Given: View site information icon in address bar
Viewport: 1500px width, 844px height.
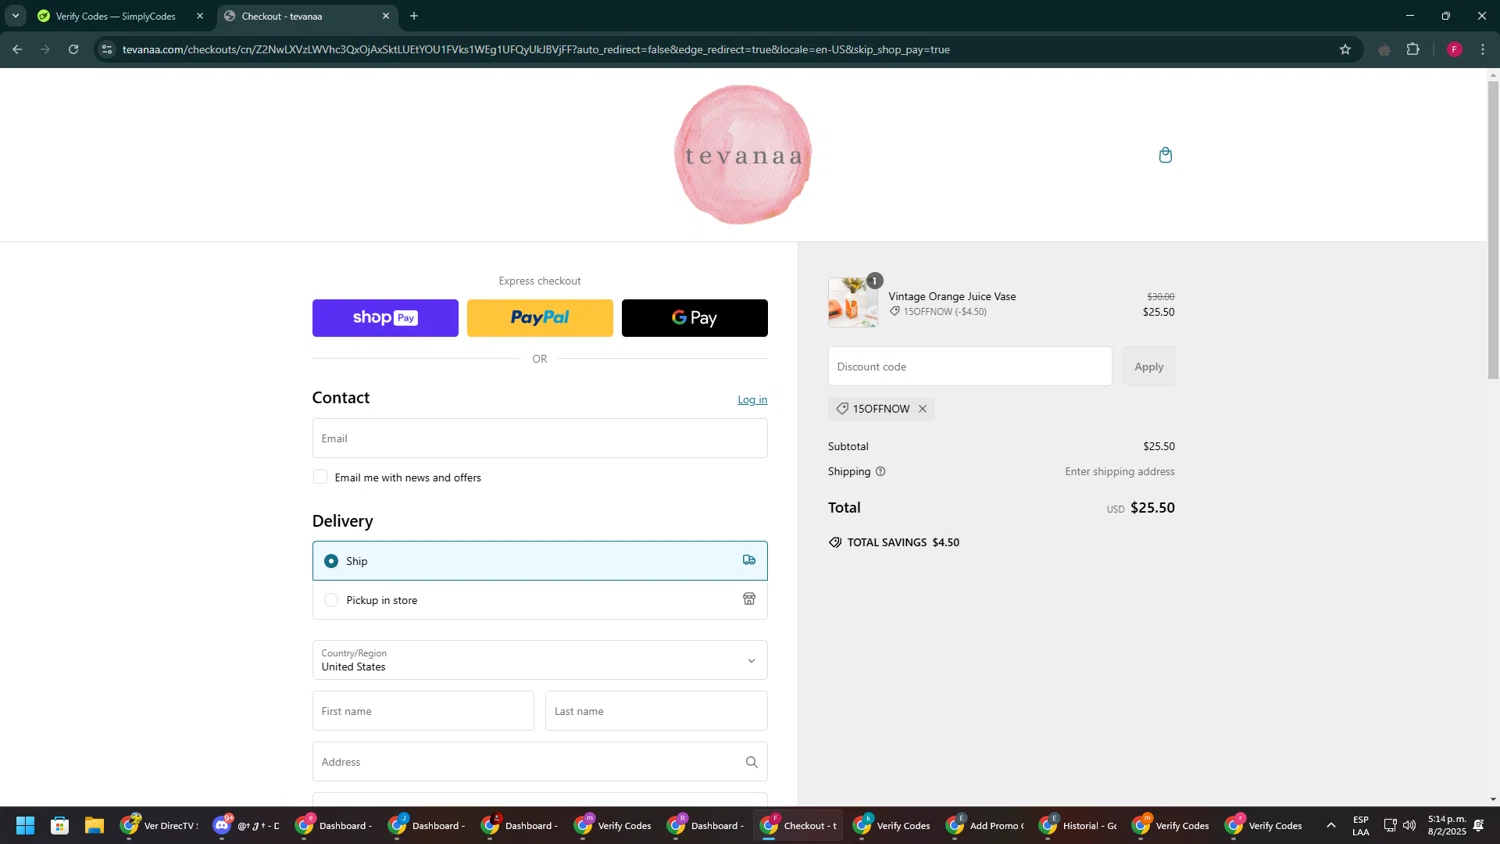Looking at the screenshot, I should point(107,49).
